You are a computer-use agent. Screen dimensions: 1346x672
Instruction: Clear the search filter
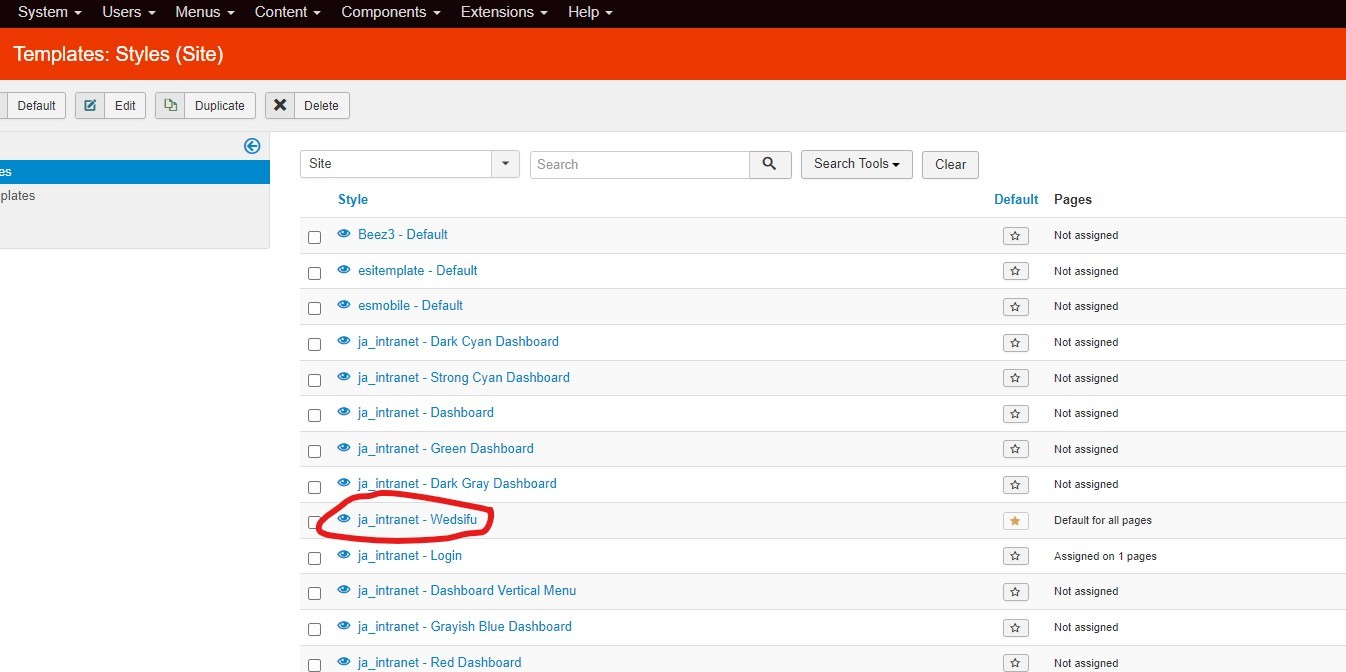pos(950,165)
